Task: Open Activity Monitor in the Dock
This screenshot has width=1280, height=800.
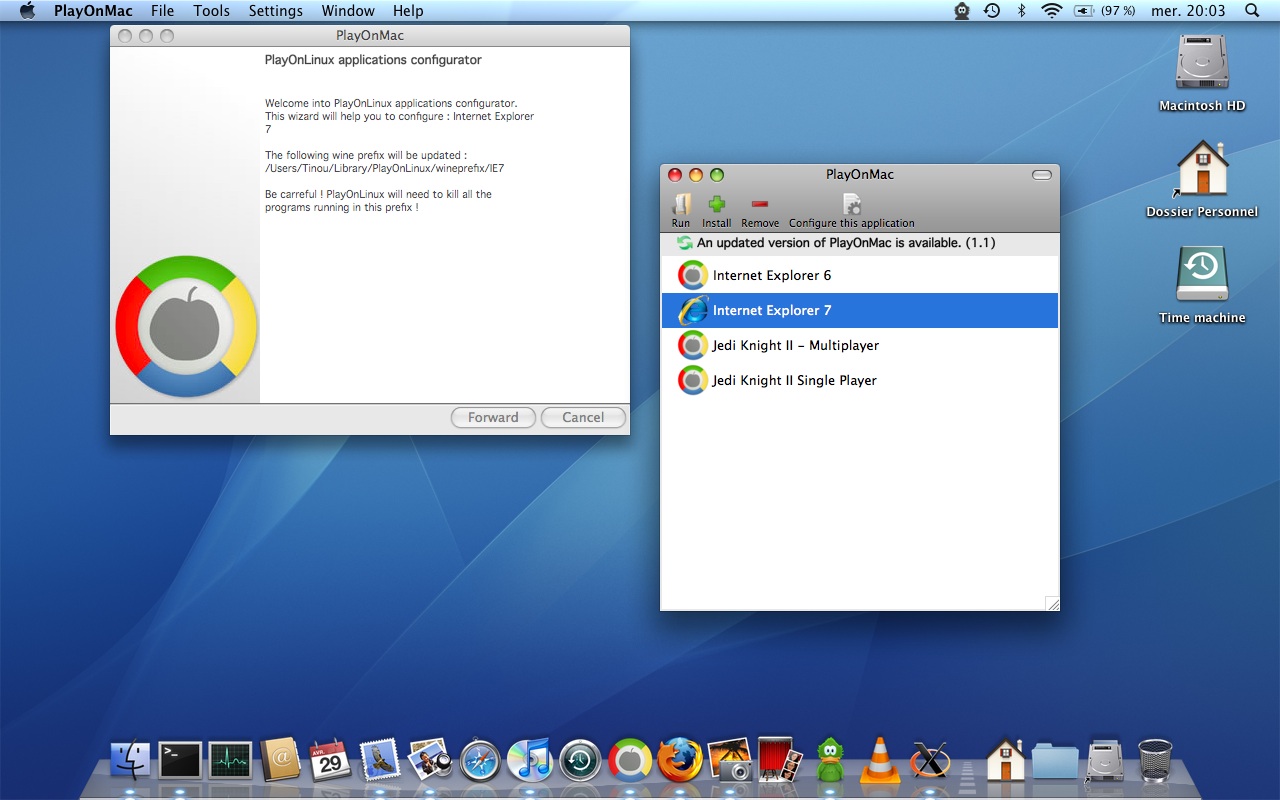Action: pyautogui.click(x=231, y=761)
